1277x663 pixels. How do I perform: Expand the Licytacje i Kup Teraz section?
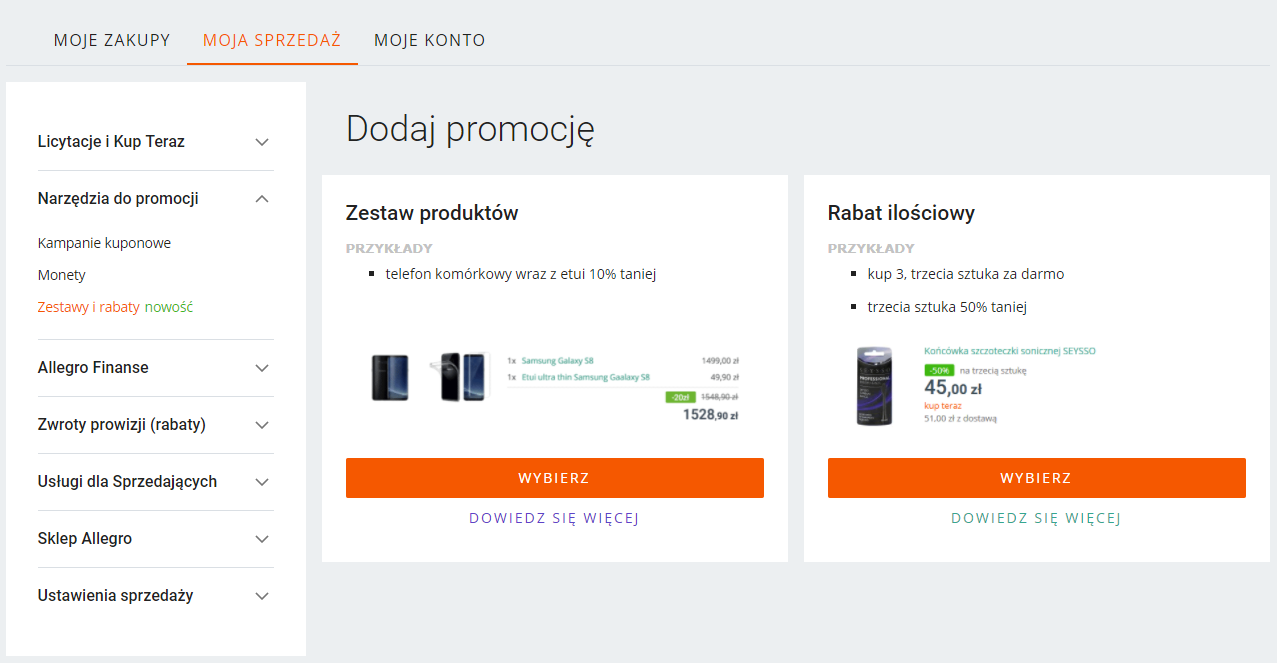tap(262, 142)
